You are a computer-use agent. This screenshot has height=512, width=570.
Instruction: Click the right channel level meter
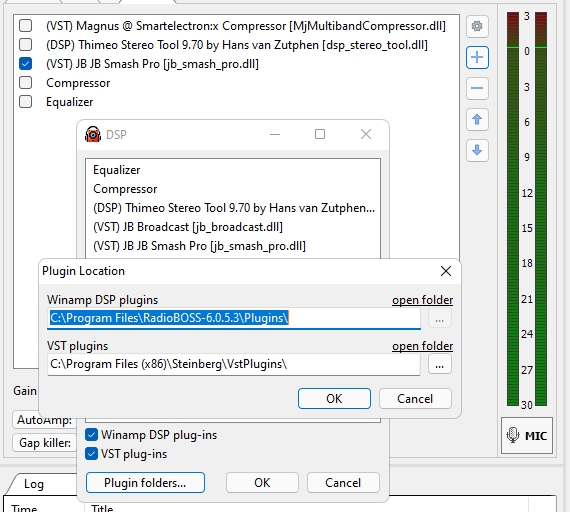point(541,209)
